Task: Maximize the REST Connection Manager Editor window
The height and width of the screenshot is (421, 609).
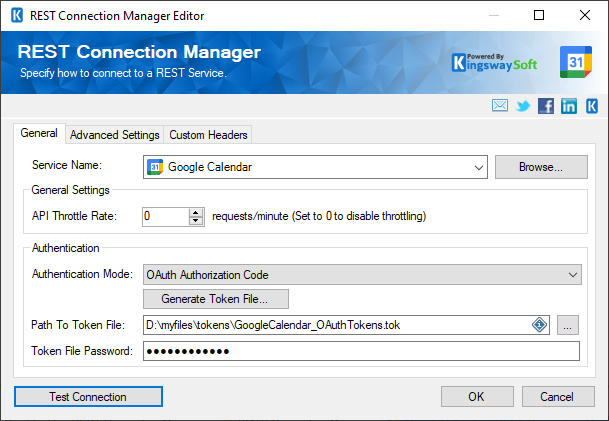Action: coord(539,16)
